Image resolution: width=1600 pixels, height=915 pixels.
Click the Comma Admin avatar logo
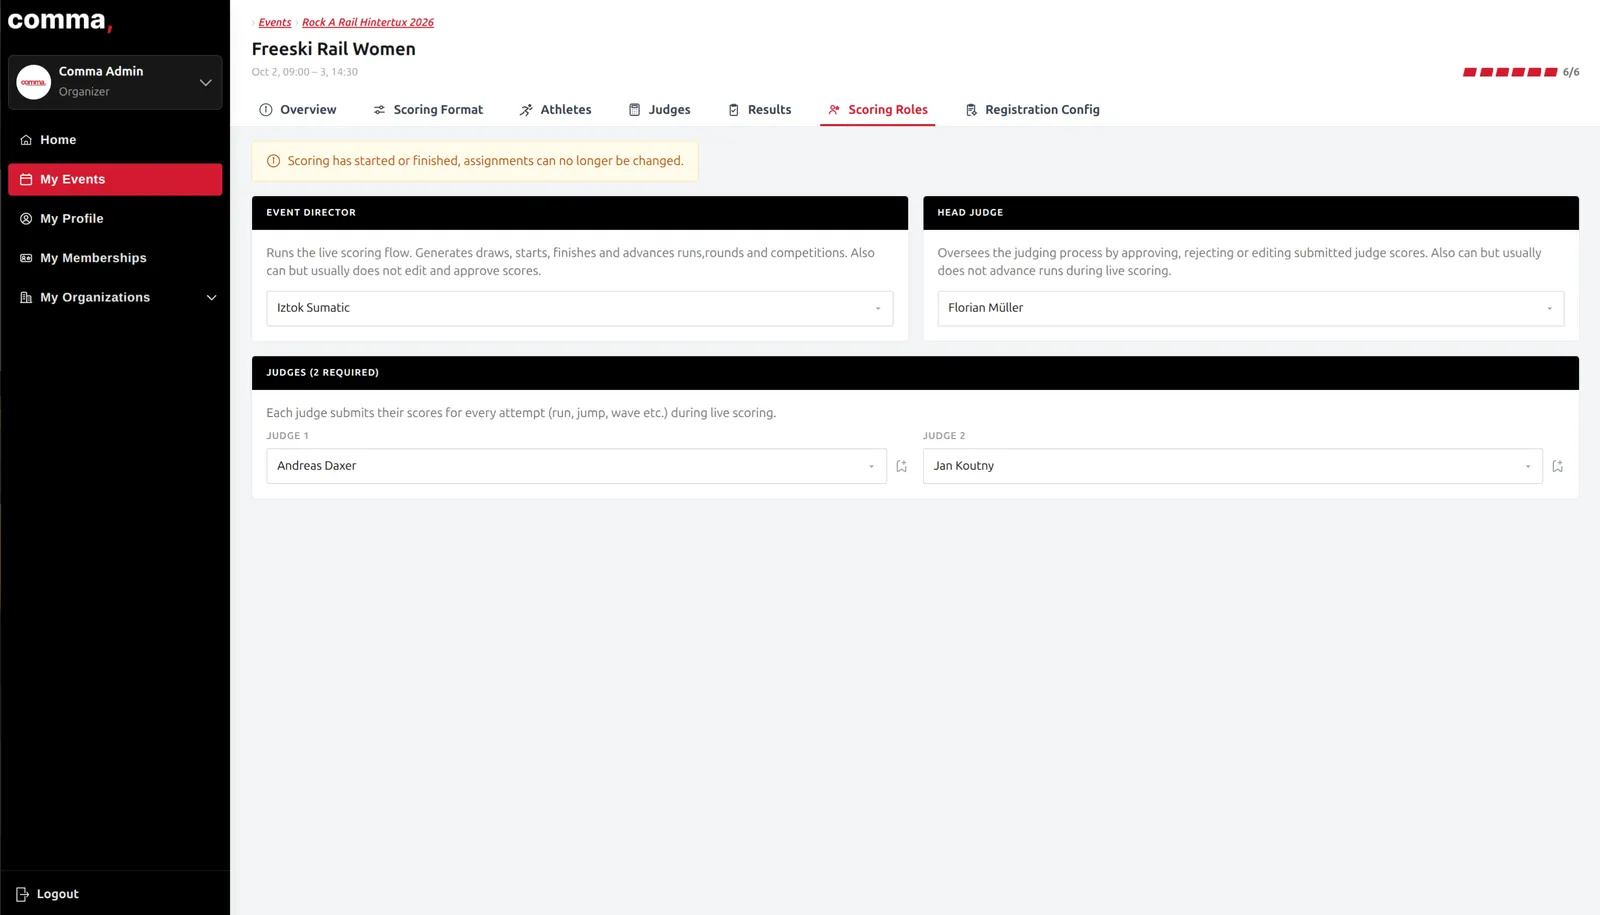tap(34, 82)
